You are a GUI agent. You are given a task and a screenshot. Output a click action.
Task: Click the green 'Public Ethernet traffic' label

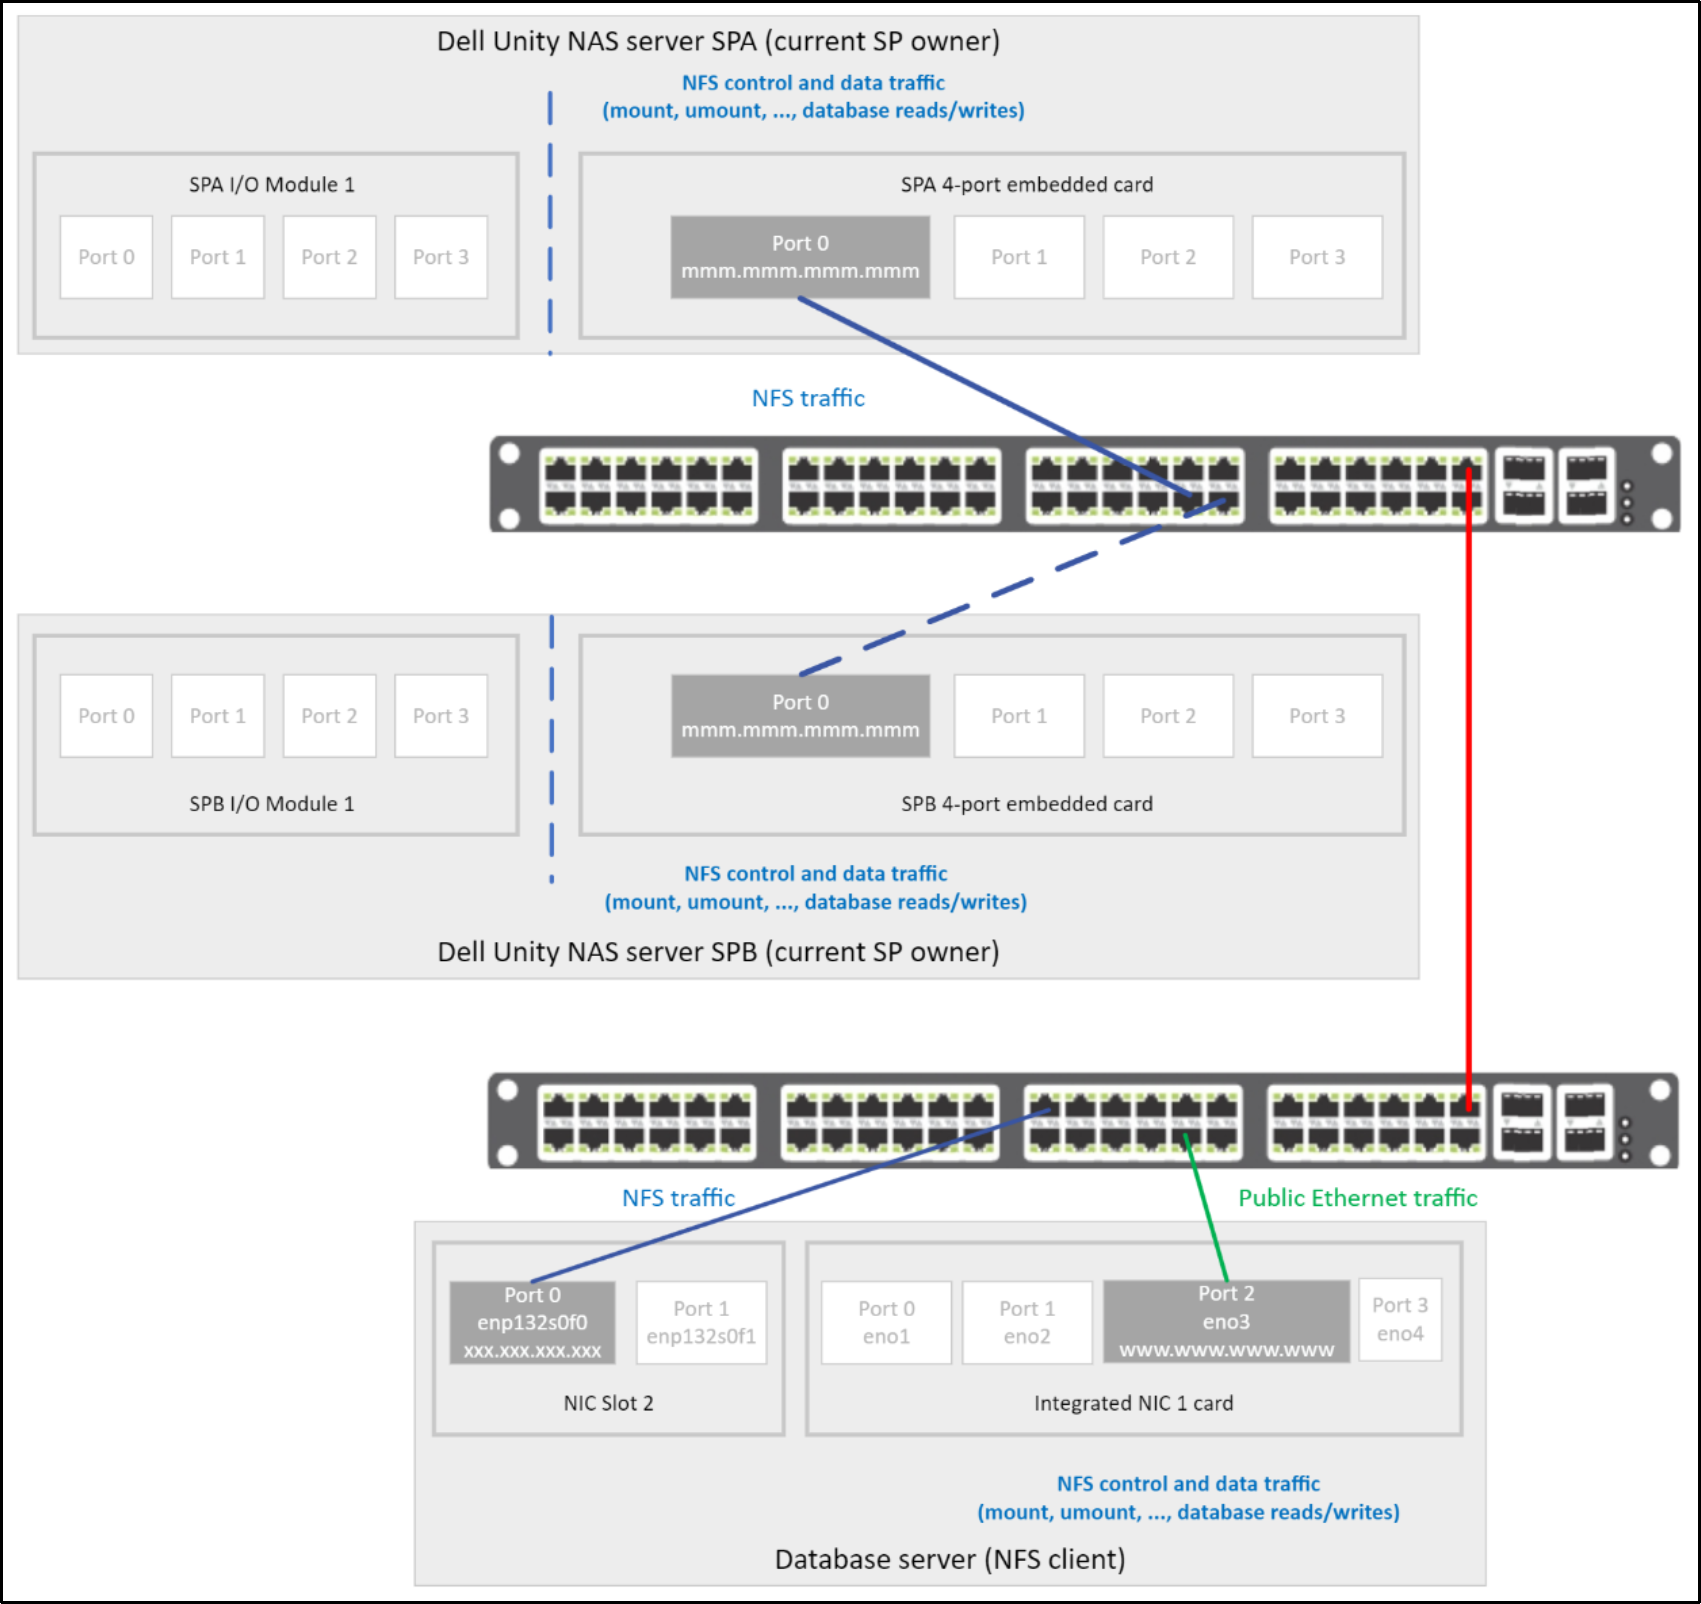pos(1357,1198)
